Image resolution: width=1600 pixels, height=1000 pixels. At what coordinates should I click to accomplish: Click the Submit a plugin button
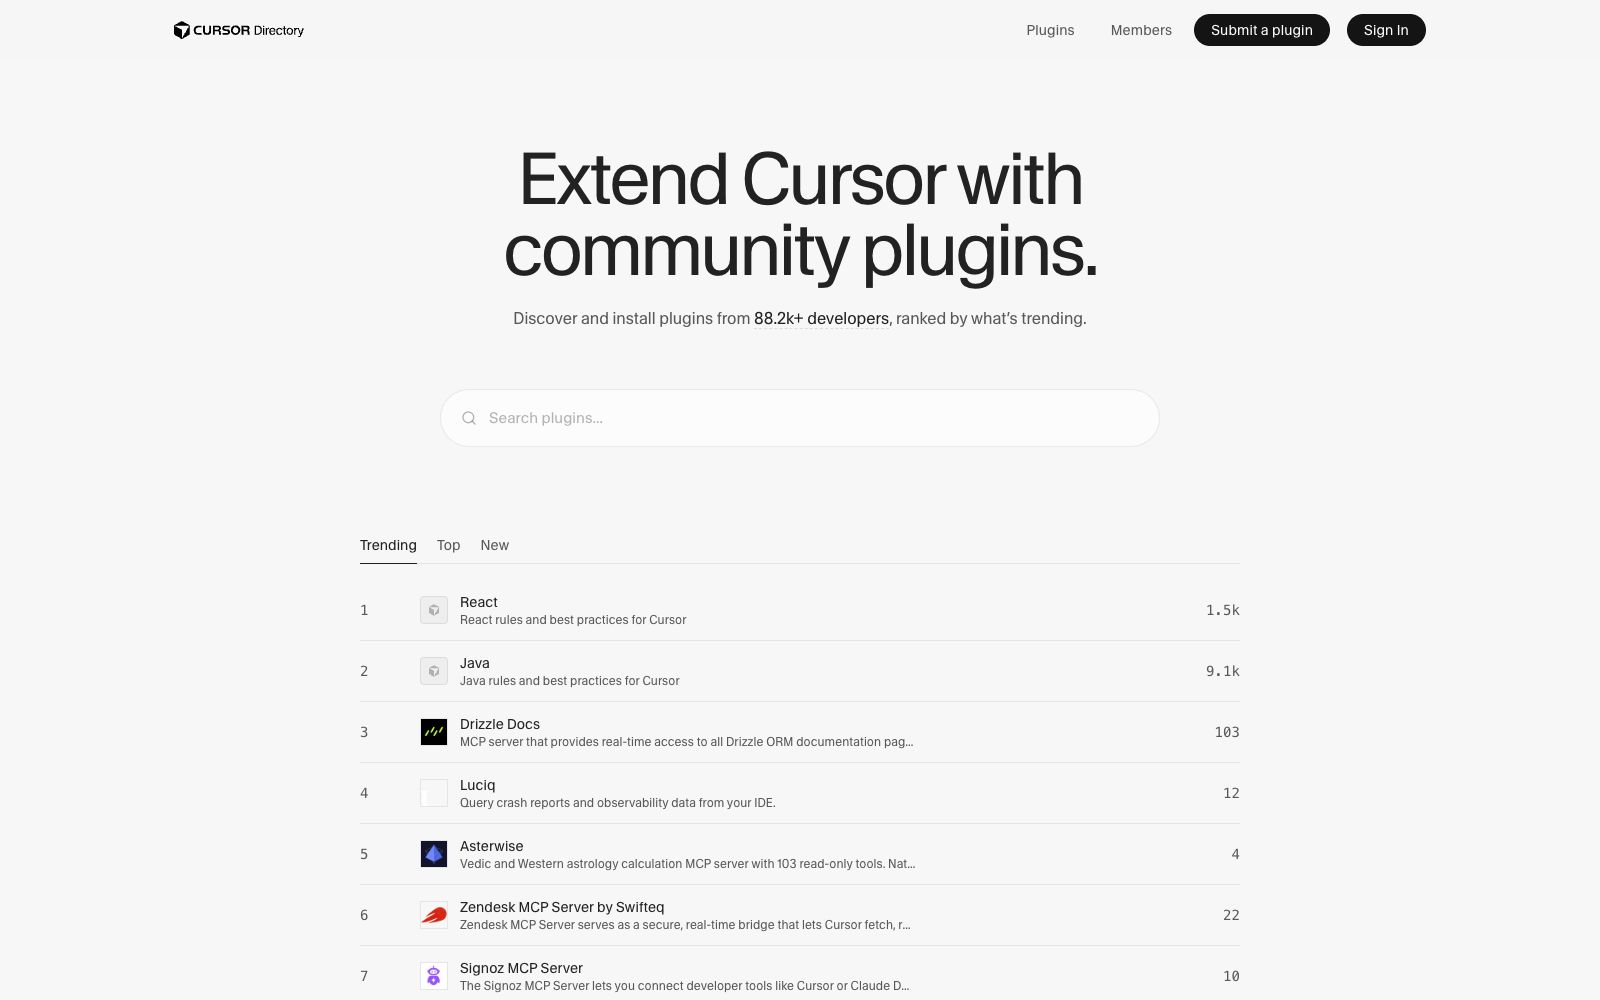[x=1262, y=30]
